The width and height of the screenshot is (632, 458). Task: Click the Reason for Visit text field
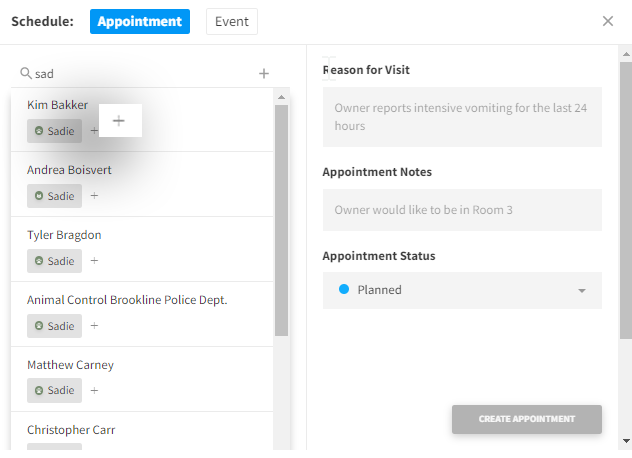[x=462, y=118]
